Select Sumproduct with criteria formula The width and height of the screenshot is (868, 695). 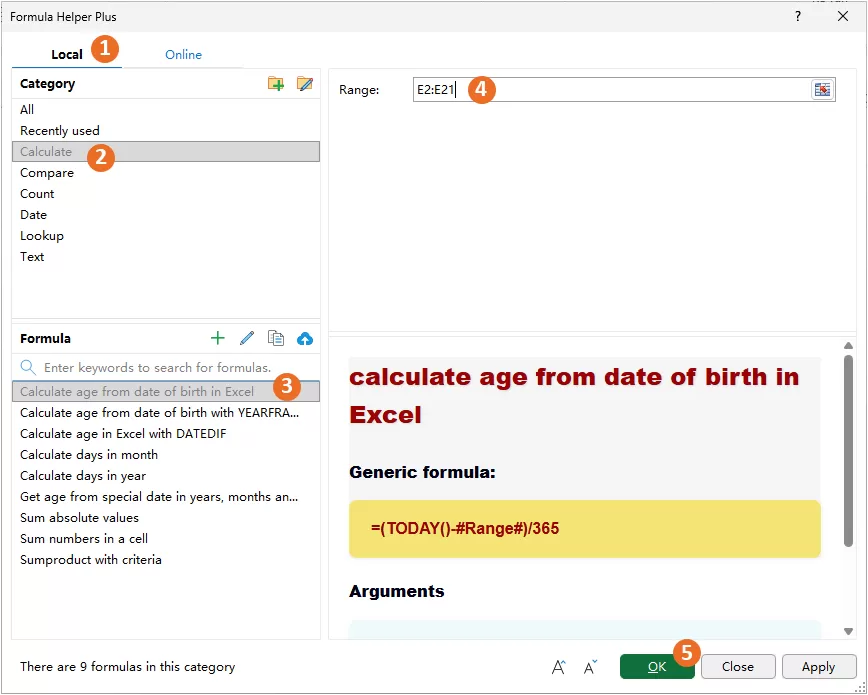(166, 560)
